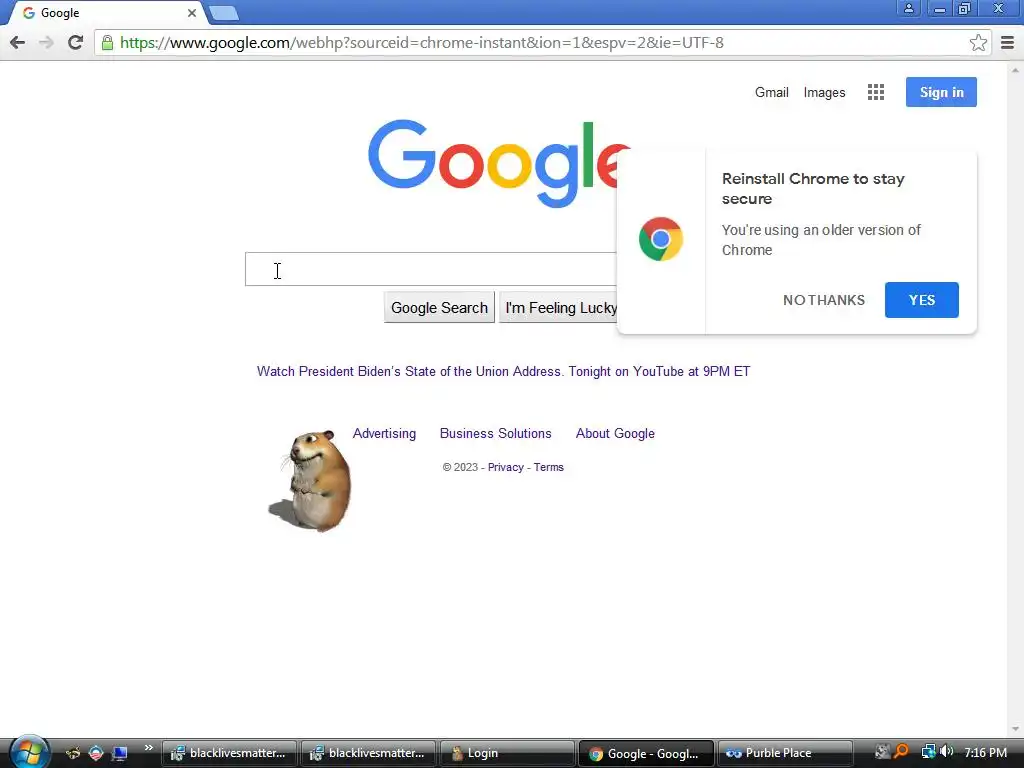Open the Privacy link

coord(505,467)
